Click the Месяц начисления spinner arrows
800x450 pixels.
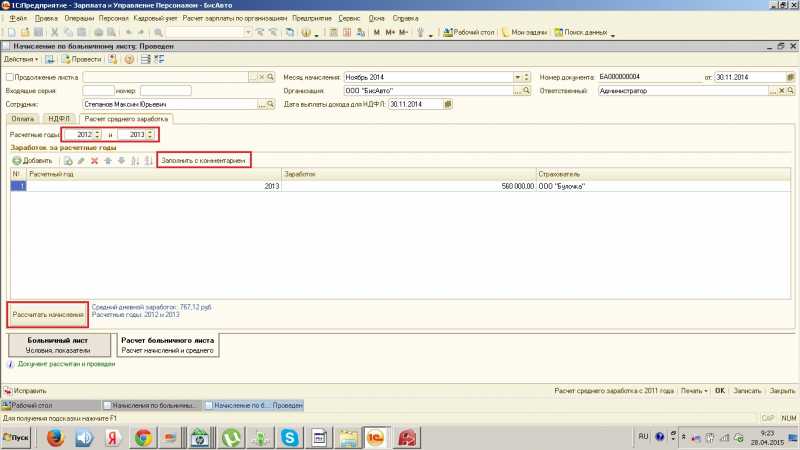(527, 77)
